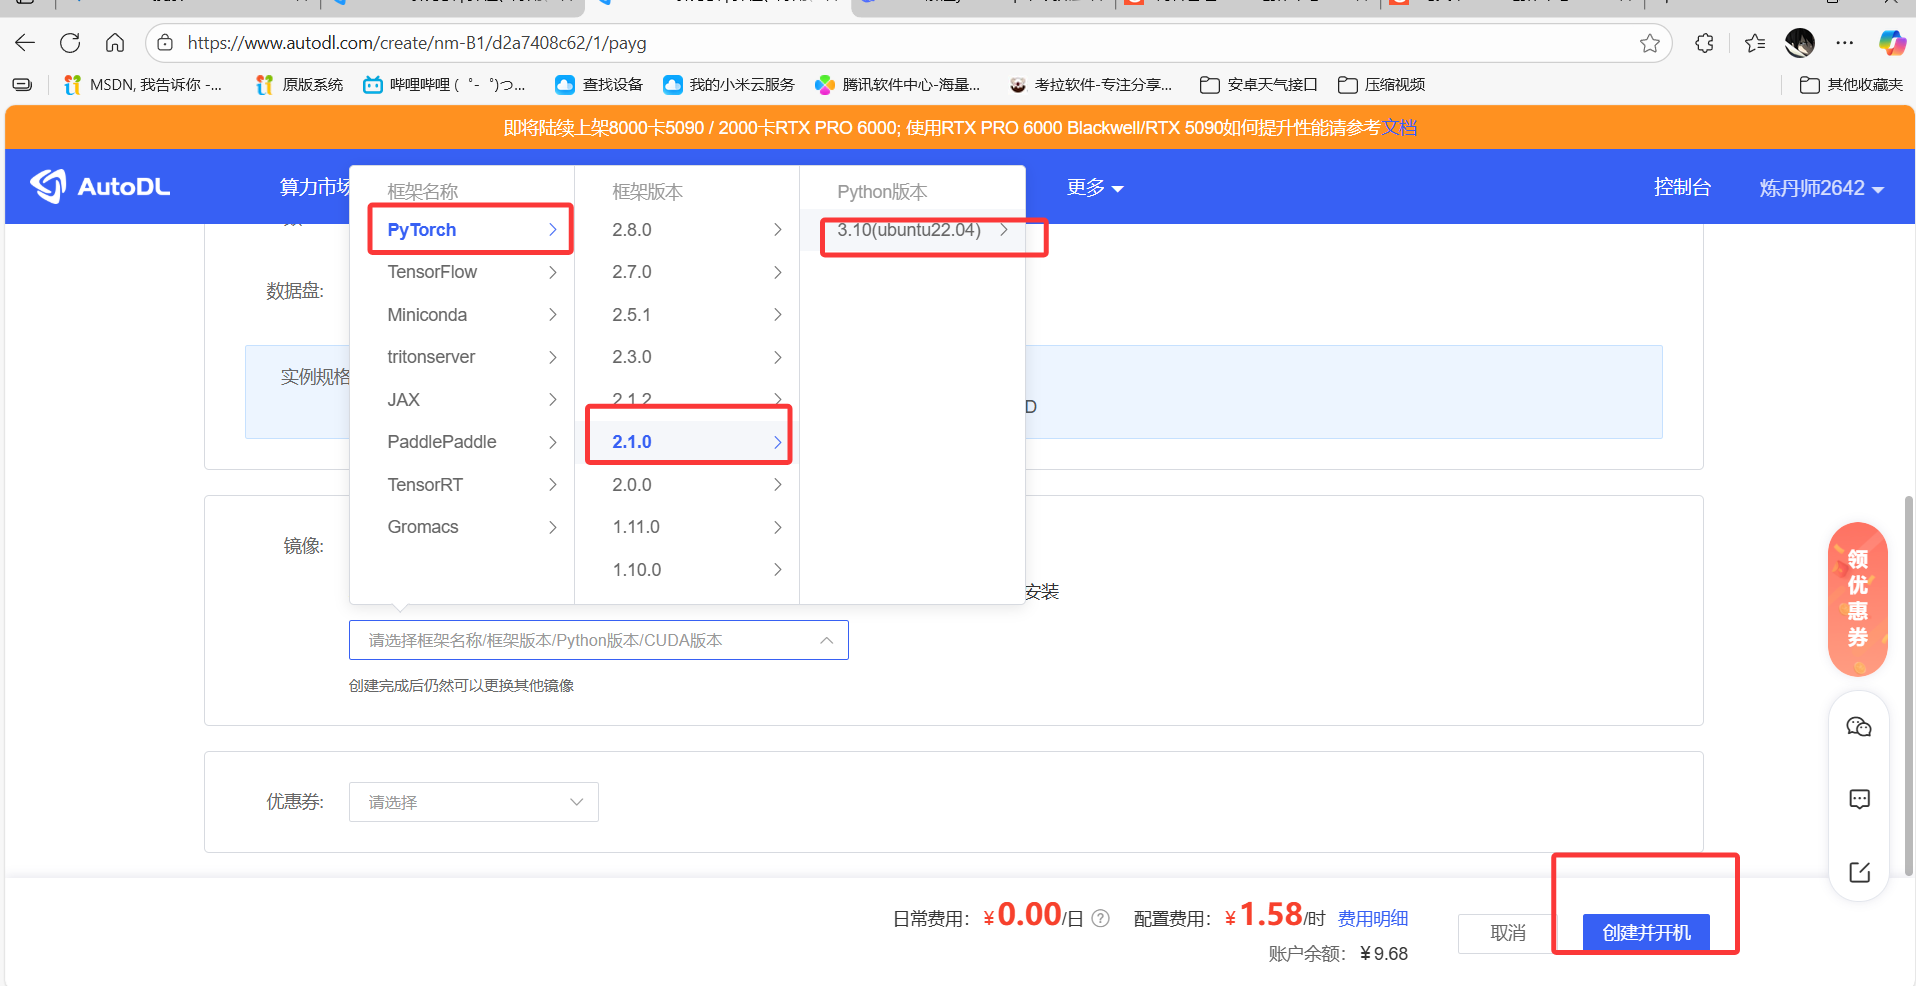Open the WeChat customer service icon

pos(1859,727)
